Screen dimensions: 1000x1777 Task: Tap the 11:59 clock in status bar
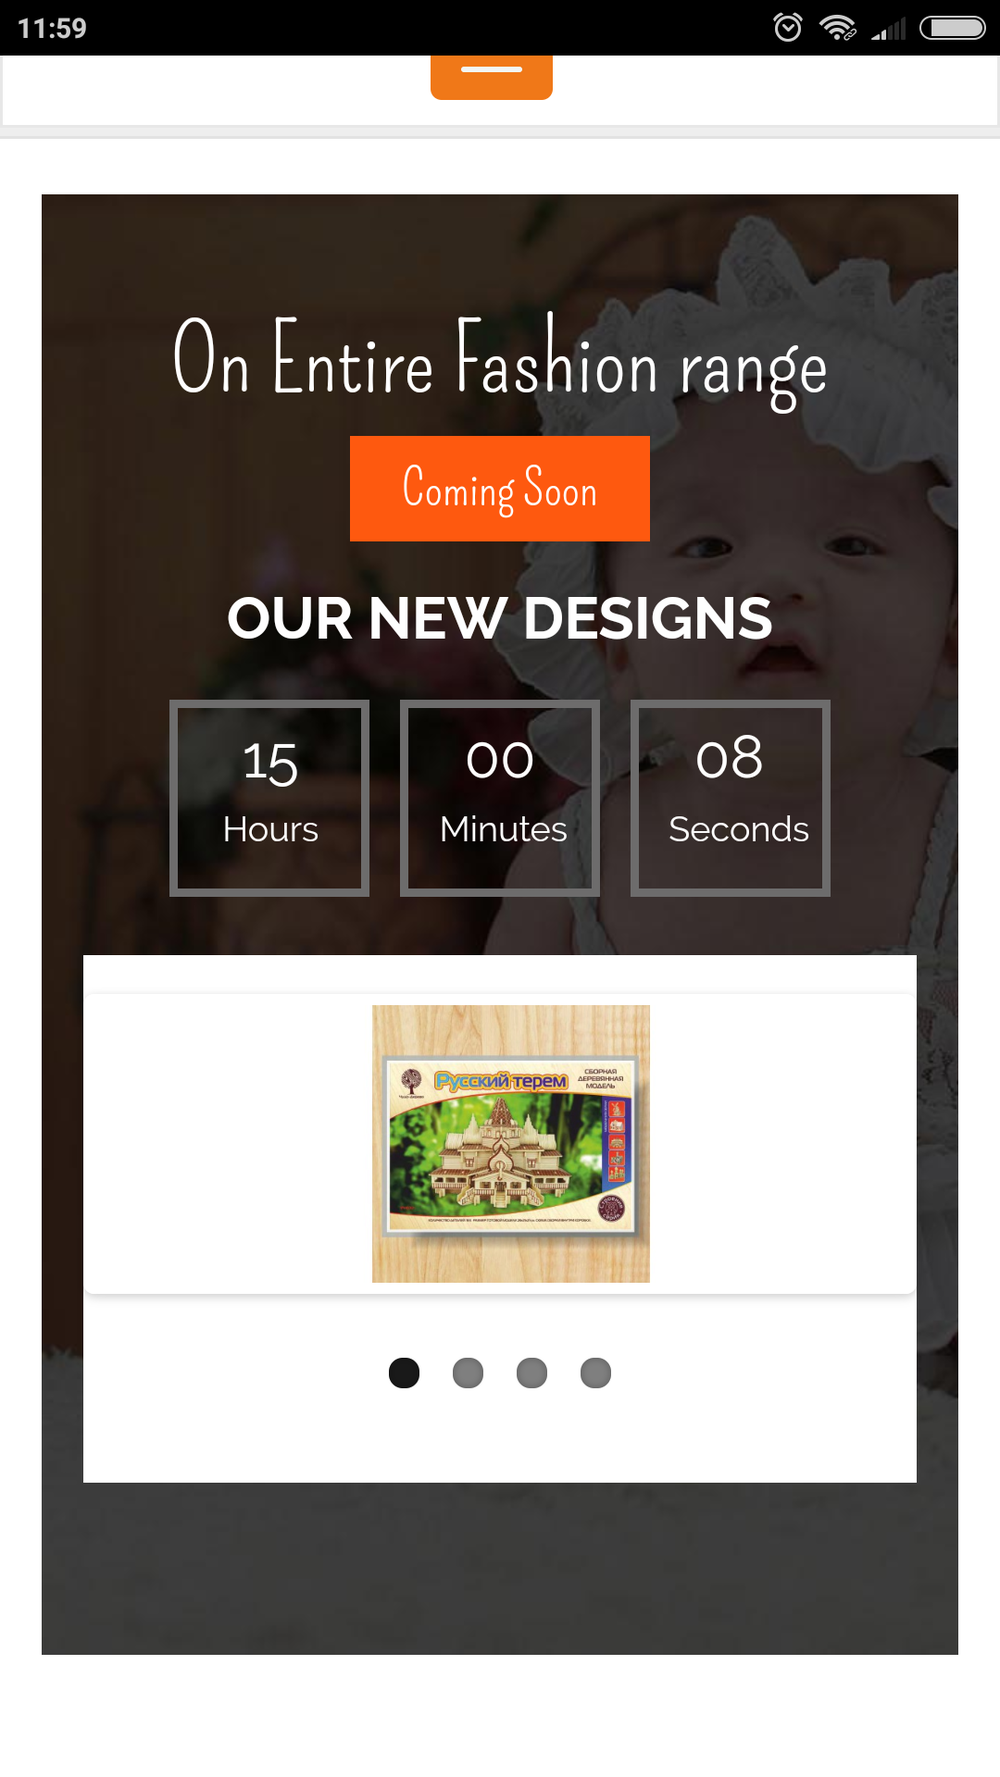[52, 28]
